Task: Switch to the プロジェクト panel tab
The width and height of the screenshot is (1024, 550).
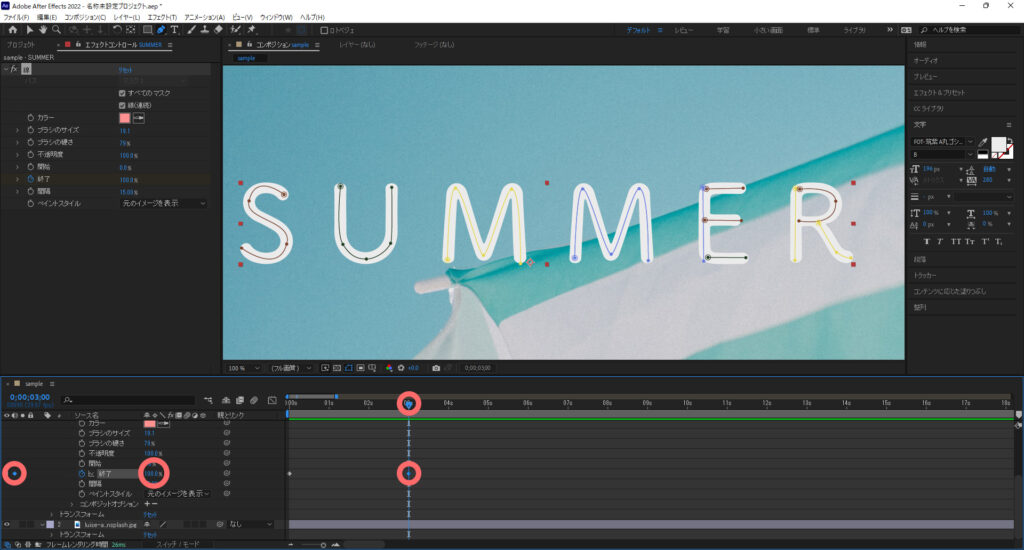Action: [x=20, y=46]
